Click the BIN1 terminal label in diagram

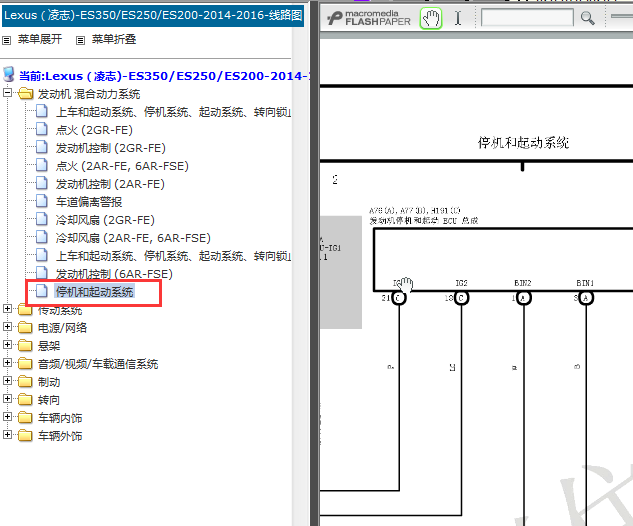585,283
